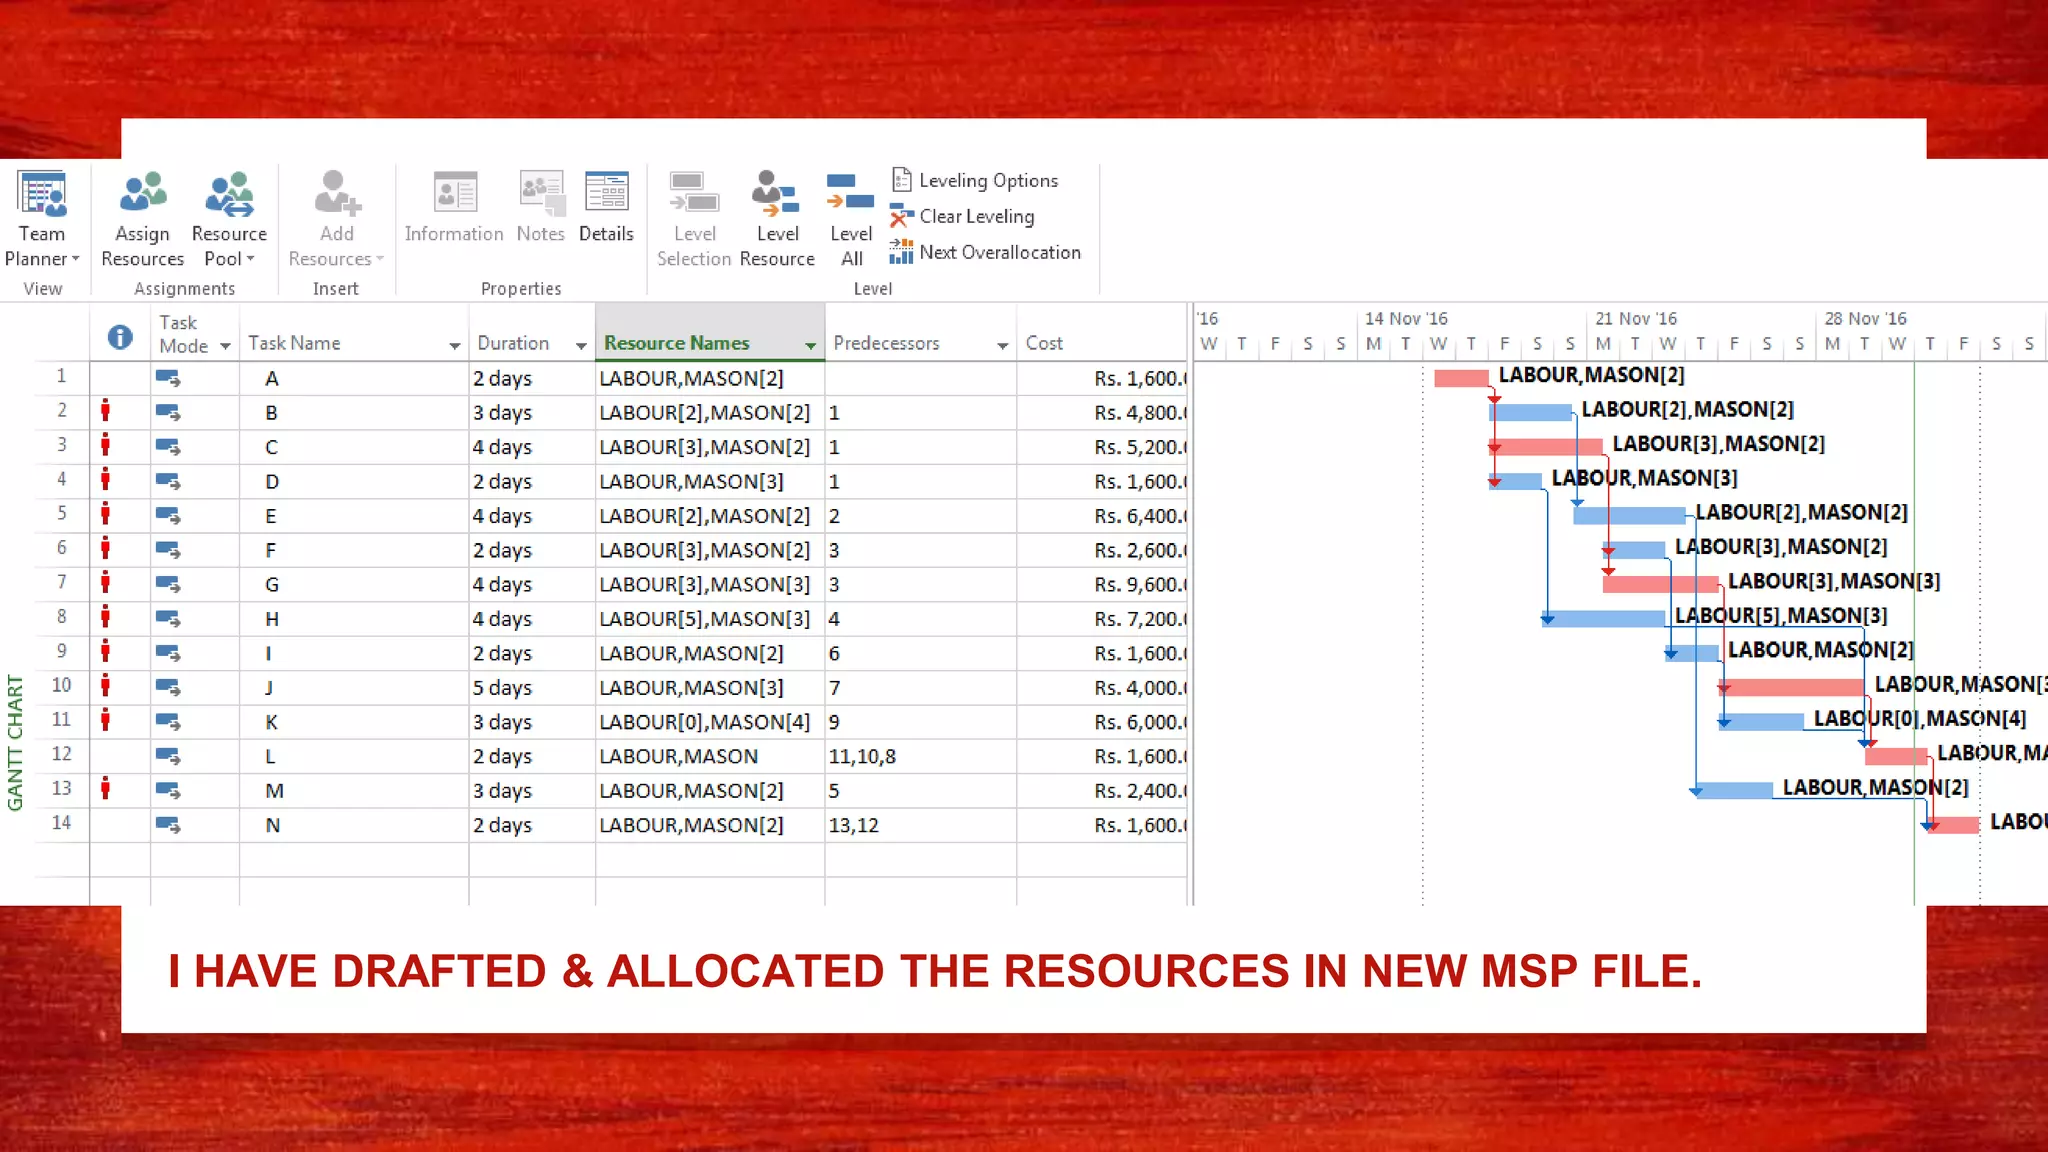Click the Level All icon
The image size is (2048, 1152).
coord(851,193)
